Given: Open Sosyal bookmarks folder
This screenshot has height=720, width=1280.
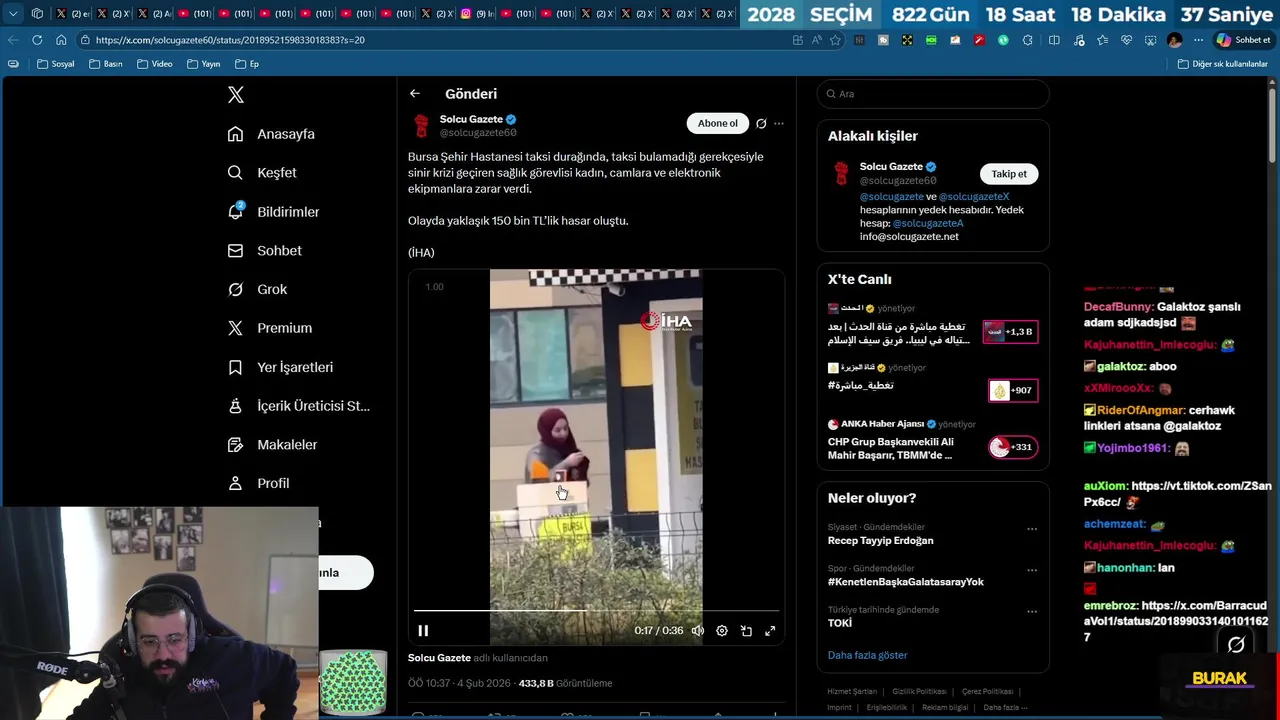Looking at the screenshot, I should (x=56, y=64).
